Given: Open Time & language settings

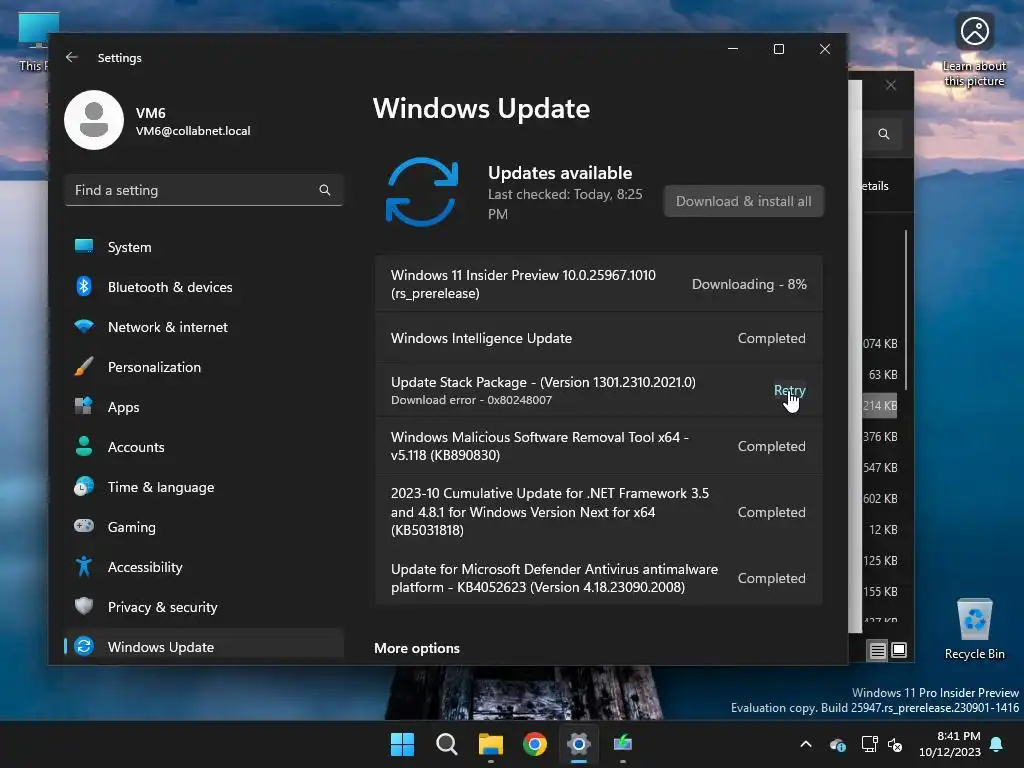Looking at the screenshot, I should (204, 487).
